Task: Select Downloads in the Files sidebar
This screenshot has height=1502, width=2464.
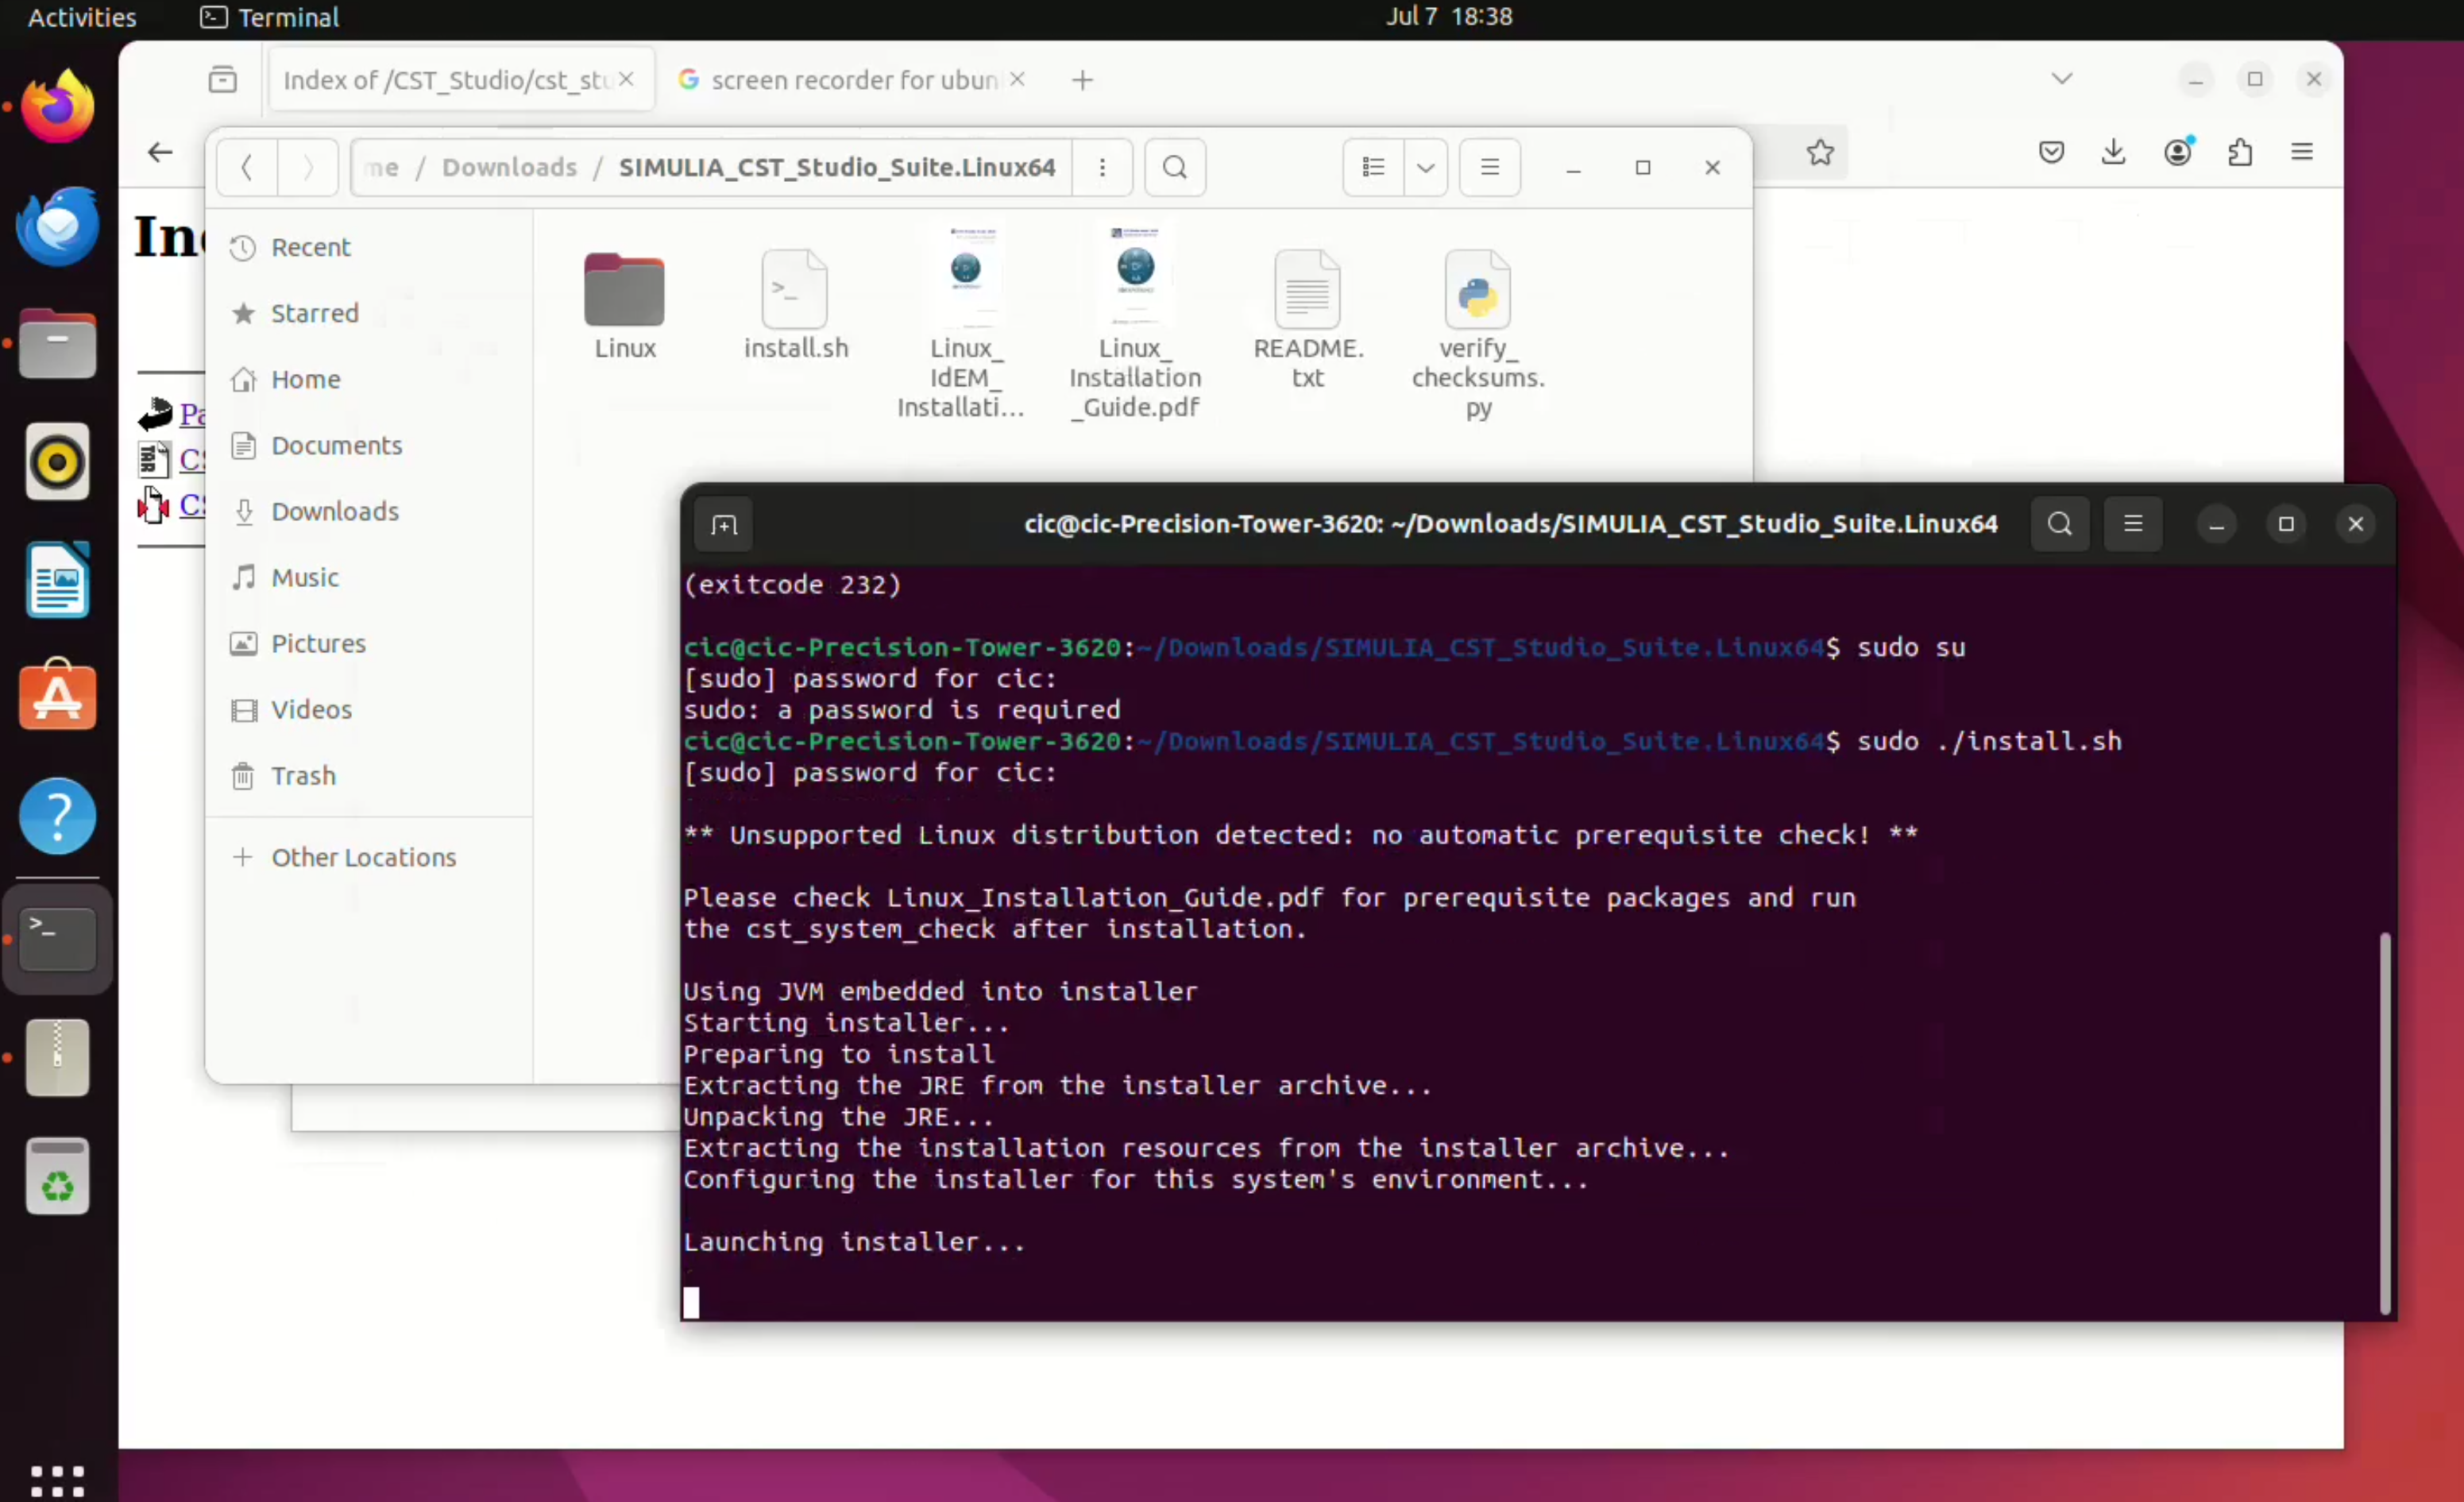Action: coord(369,511)
